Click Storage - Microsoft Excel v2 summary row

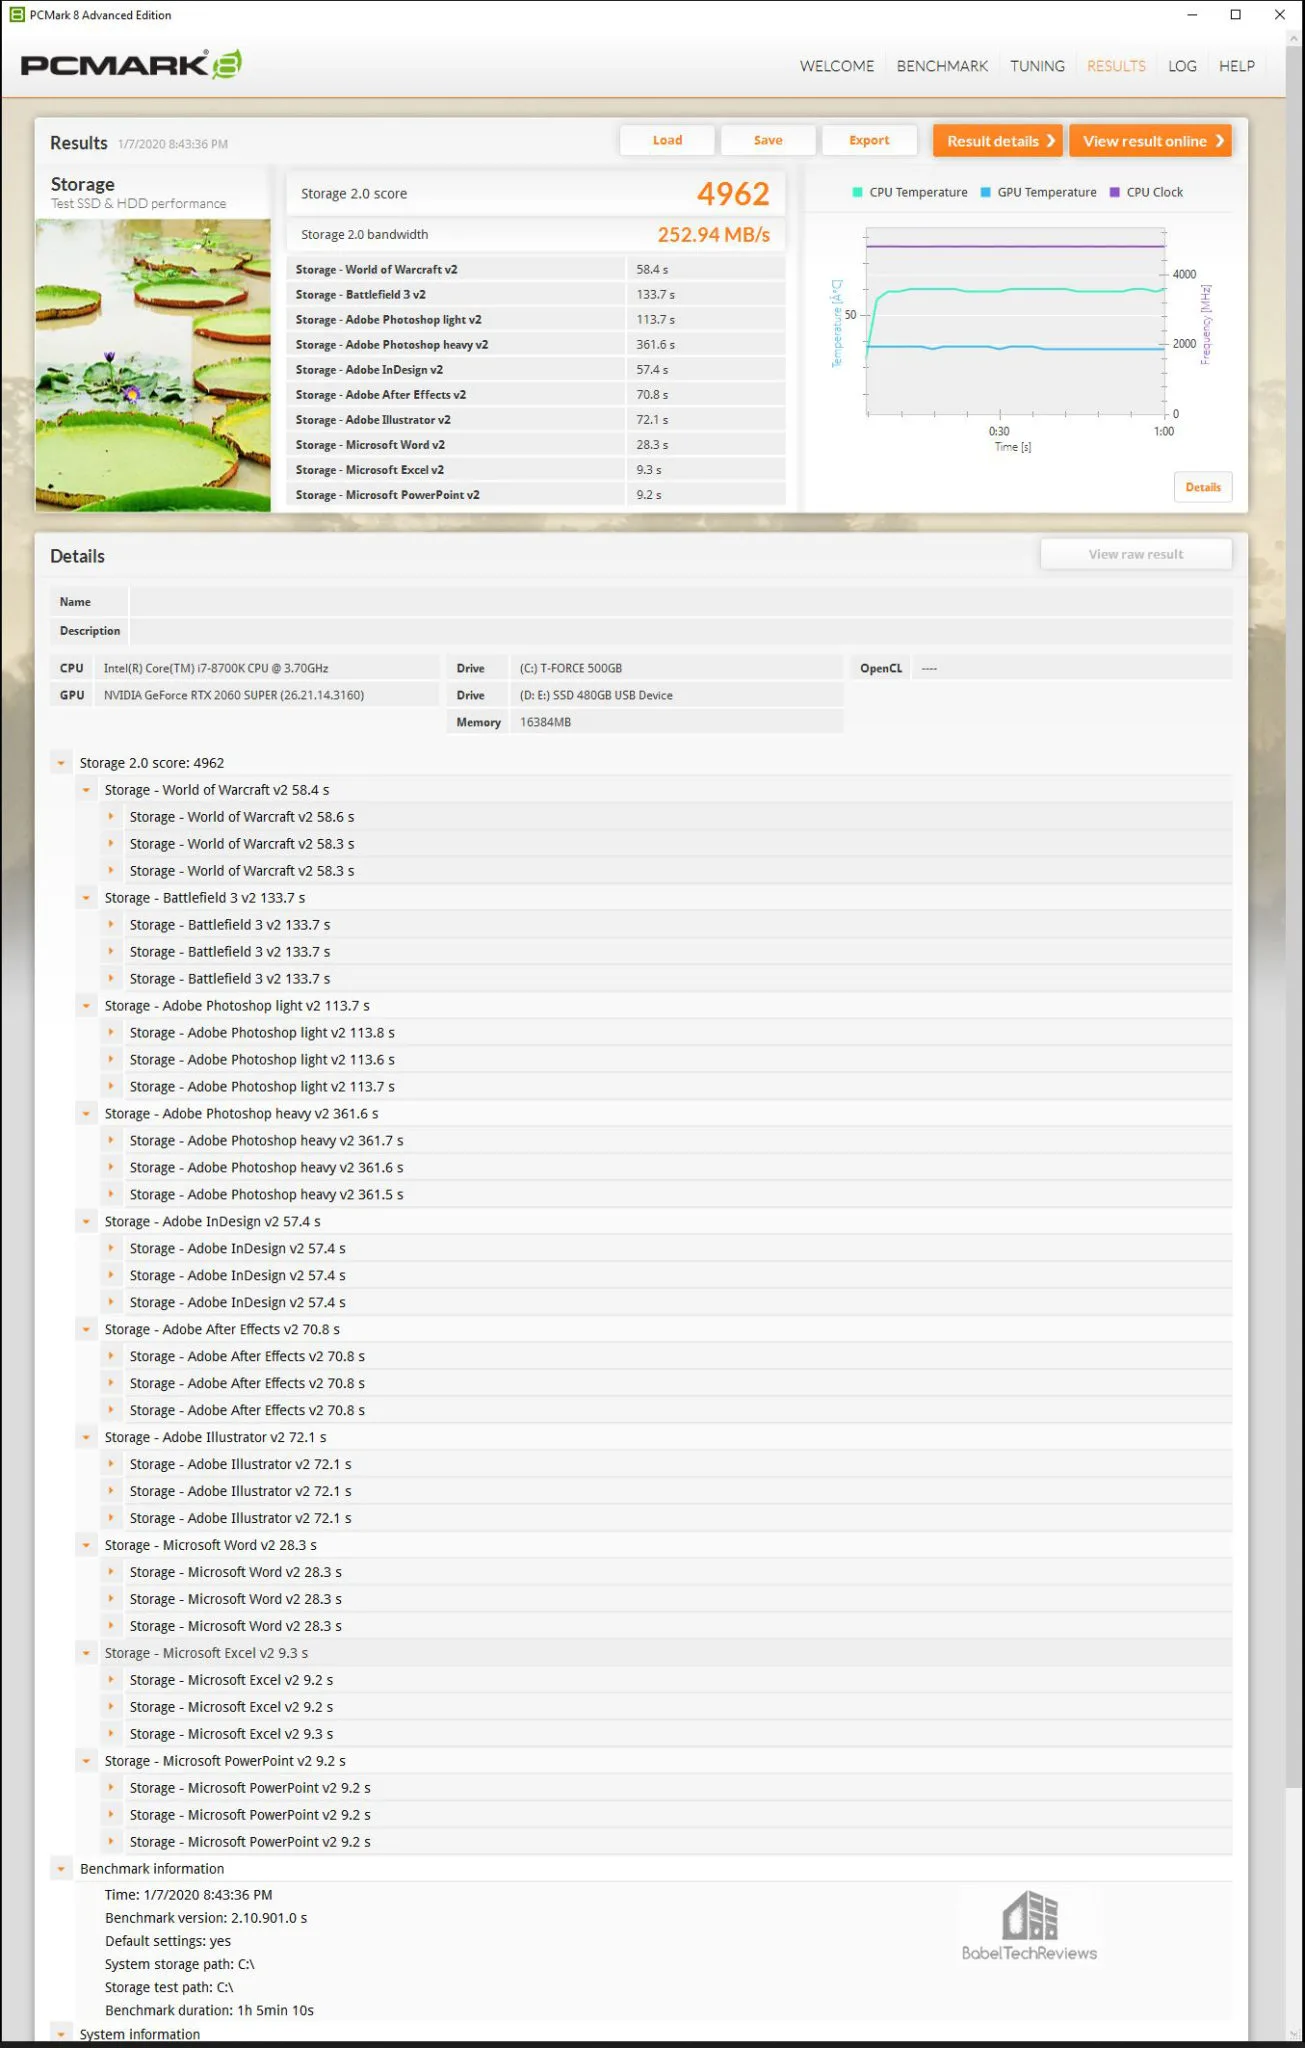[536, 470]
